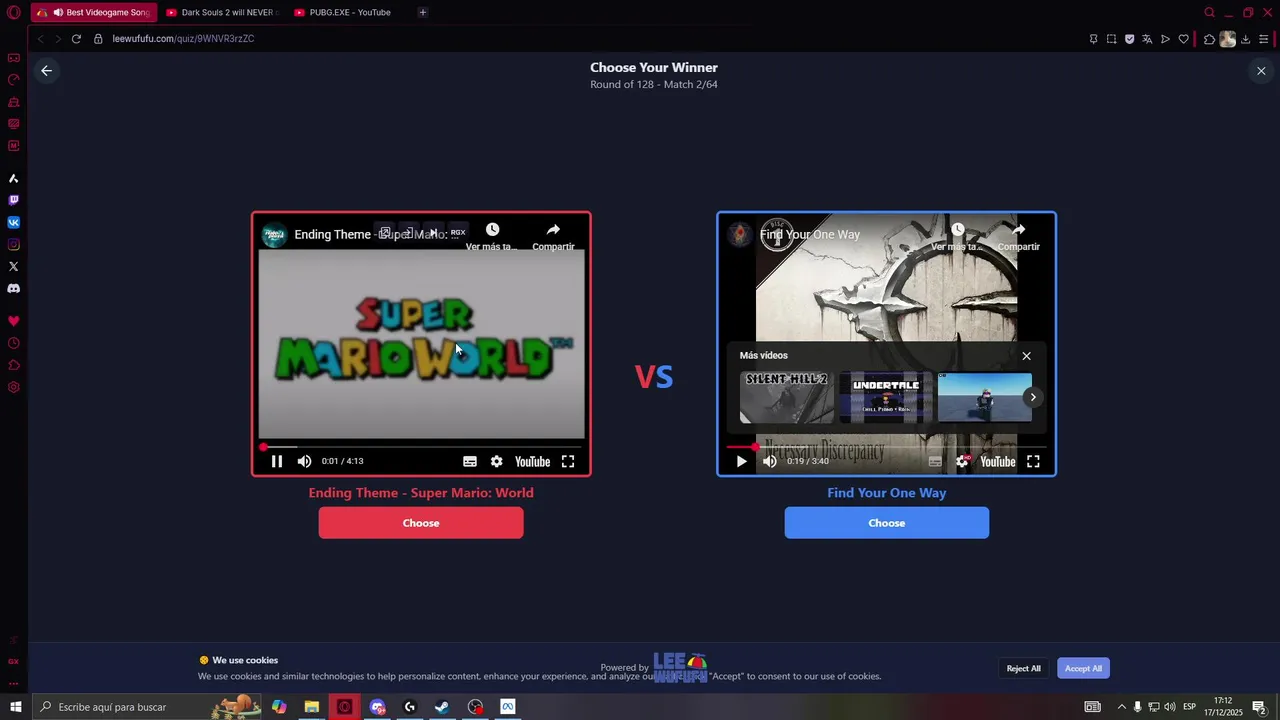Open X (Twitter) in the Opera sidebar
This screenshot has height=720, width=1280.
tap(14, 267)
